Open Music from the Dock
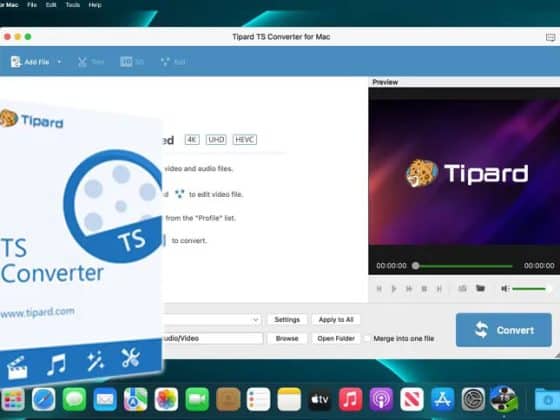Image resolution: width=560 pixels, height=420 pixels. (x=350, y=399)
